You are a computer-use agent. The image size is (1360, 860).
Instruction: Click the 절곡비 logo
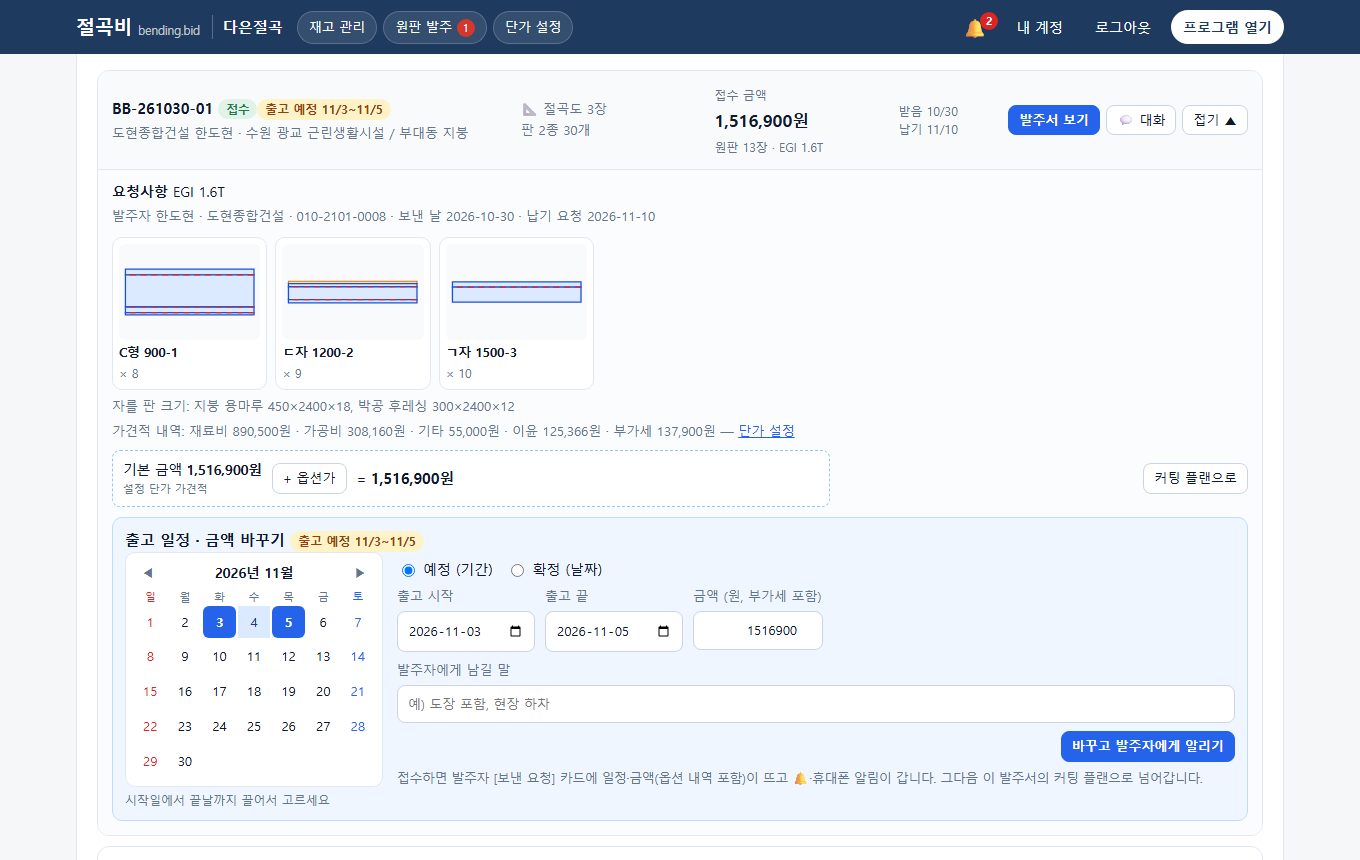(138, 27)
